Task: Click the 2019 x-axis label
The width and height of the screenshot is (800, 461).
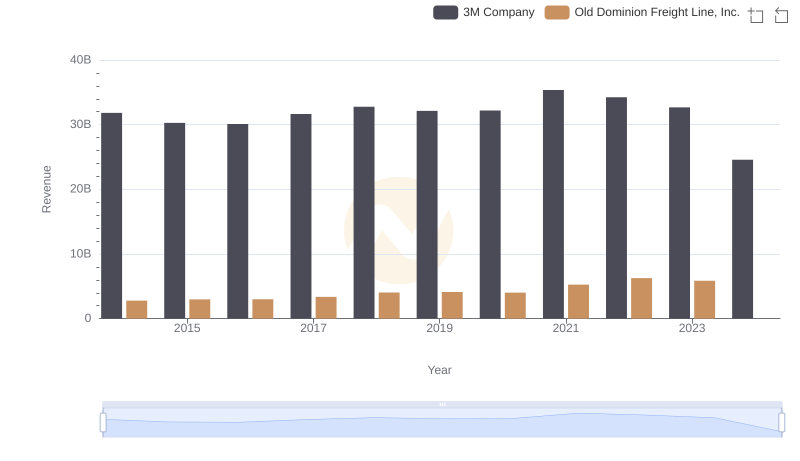Action: [439, 328]
